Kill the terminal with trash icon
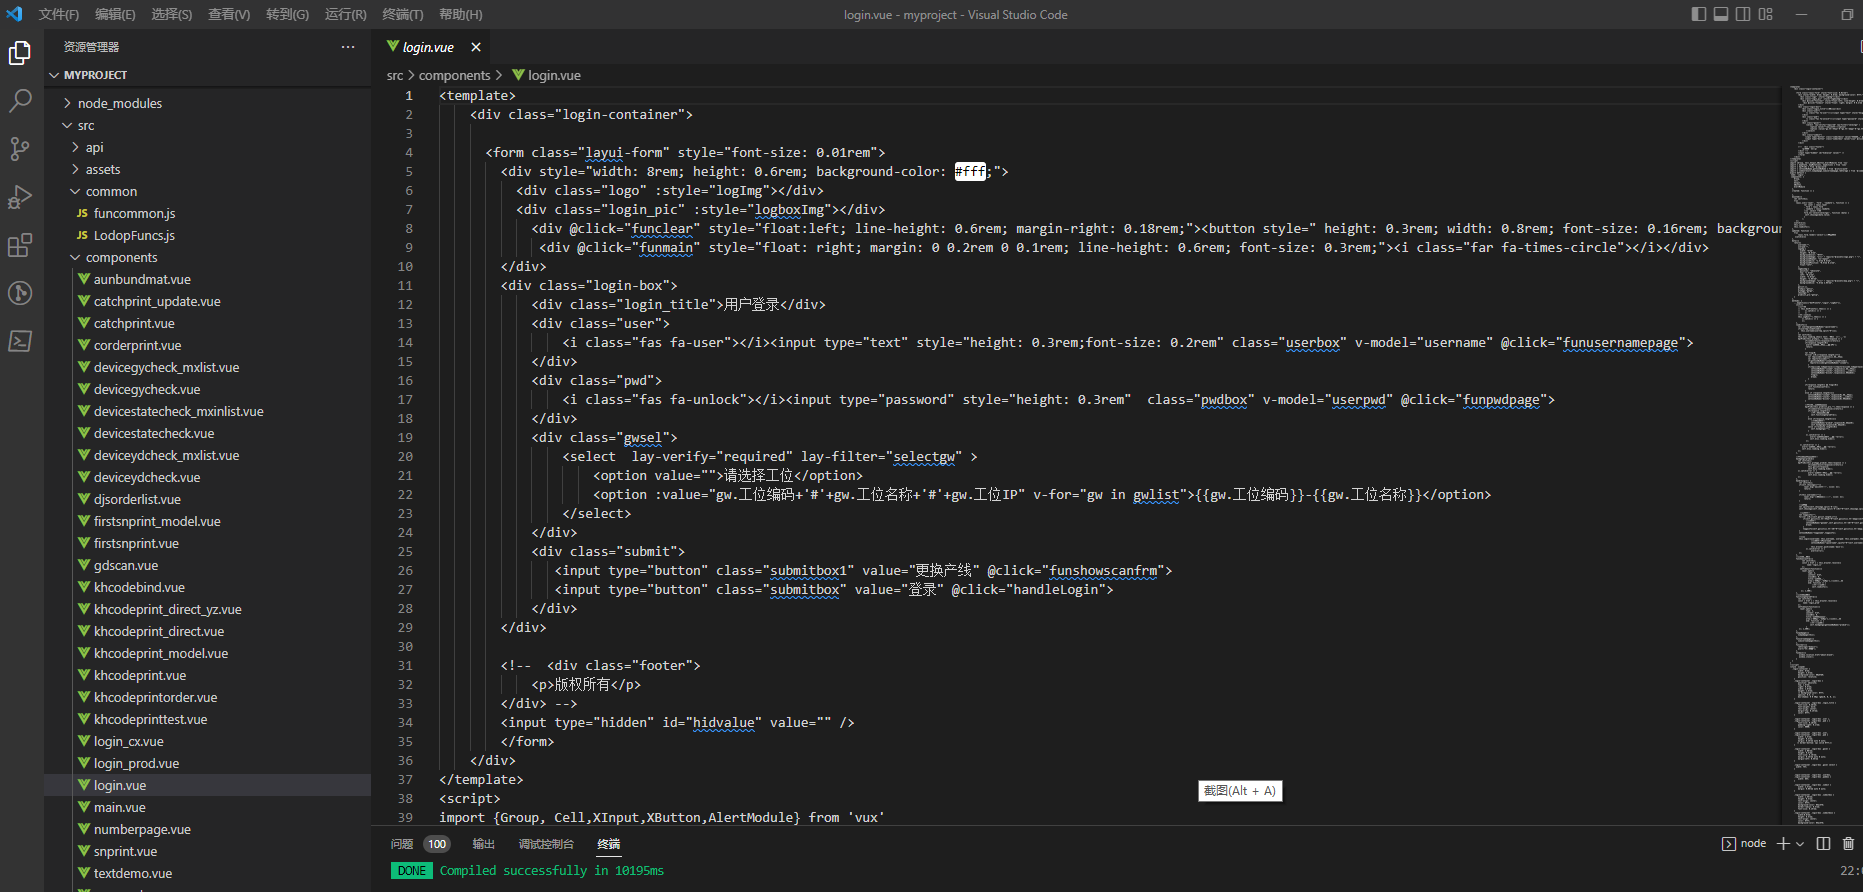This screenshot has height=892, width=1863. pyautogui.click(x=1848, y=844)
